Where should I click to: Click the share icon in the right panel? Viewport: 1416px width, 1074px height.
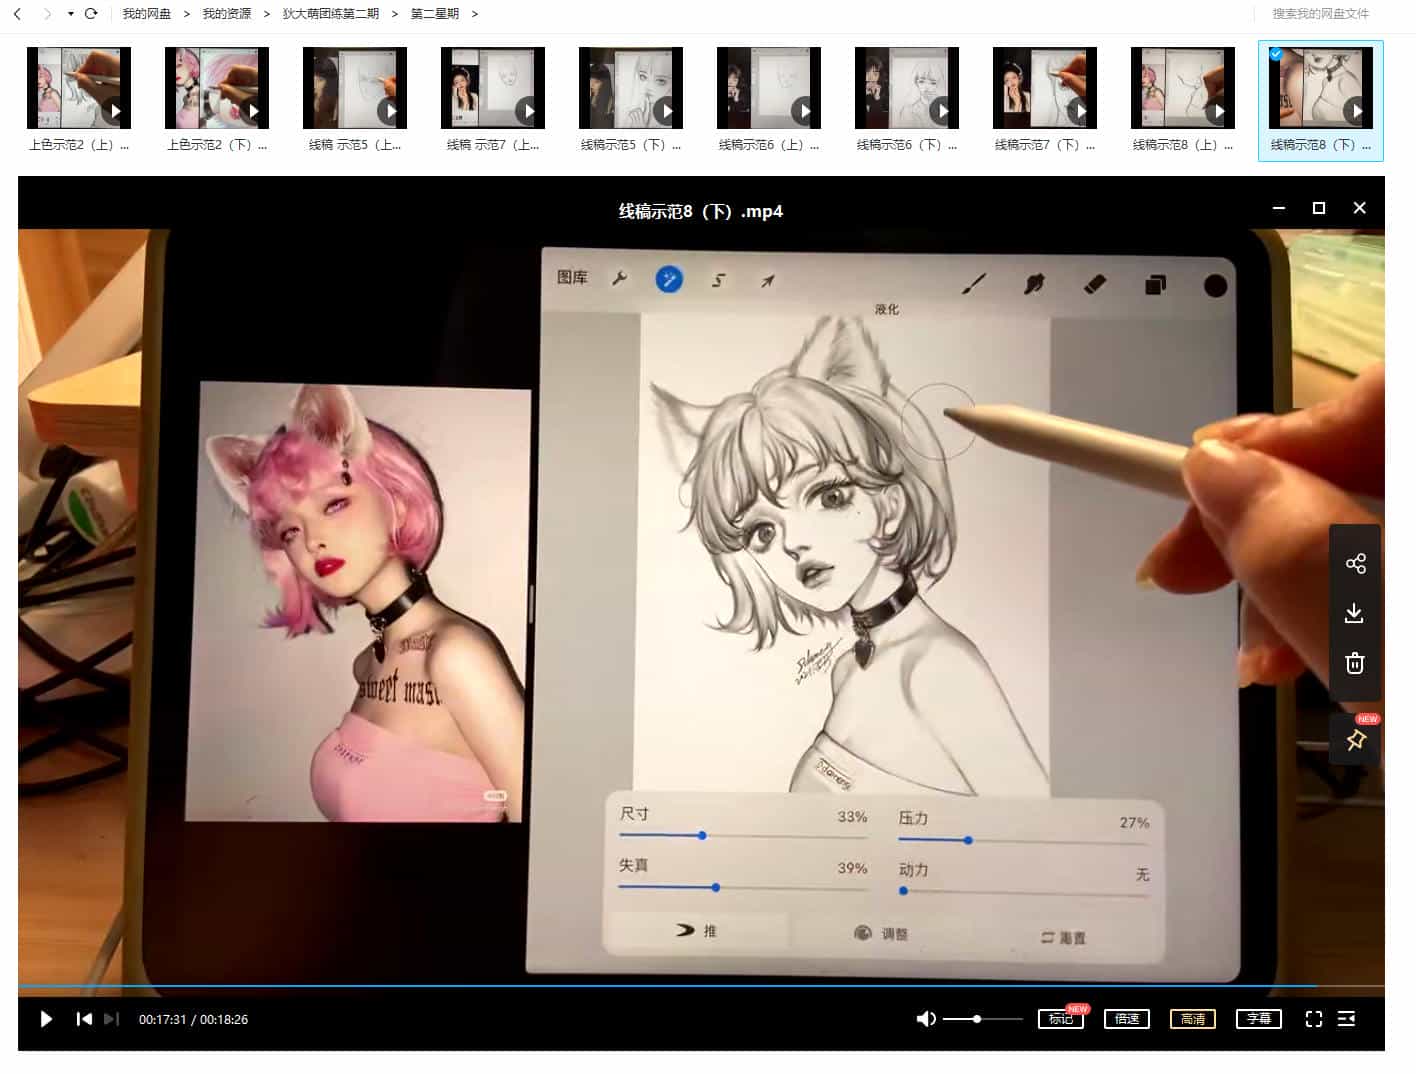pos(1355,562)
